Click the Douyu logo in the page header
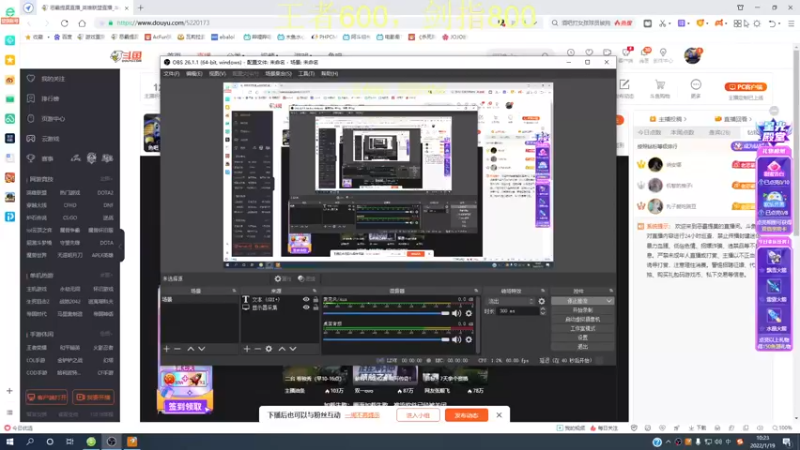 [126, 56]
